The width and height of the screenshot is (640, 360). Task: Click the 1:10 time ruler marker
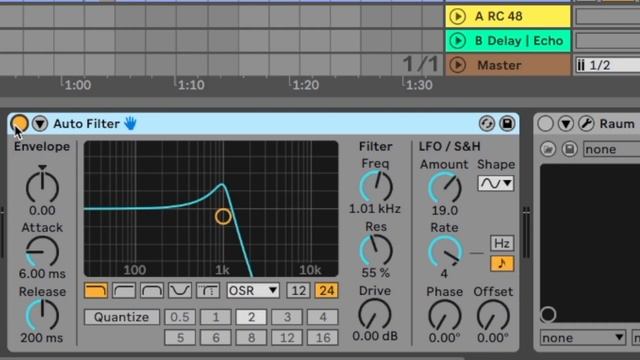[191, 85]
